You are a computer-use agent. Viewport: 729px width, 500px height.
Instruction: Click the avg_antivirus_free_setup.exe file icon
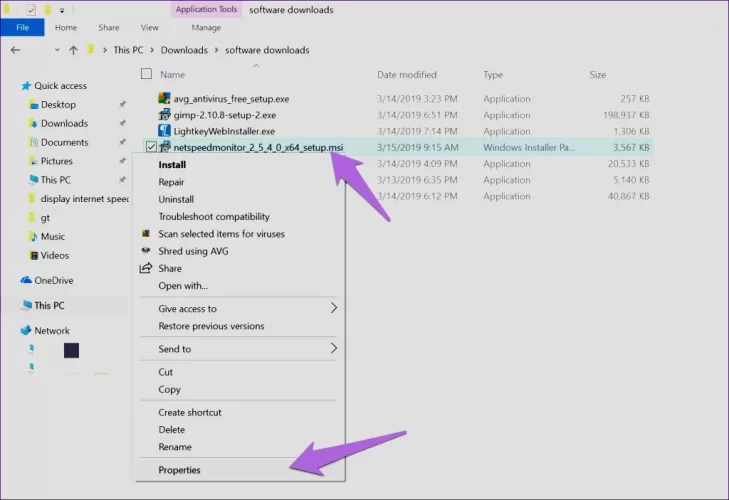(166, 98)
